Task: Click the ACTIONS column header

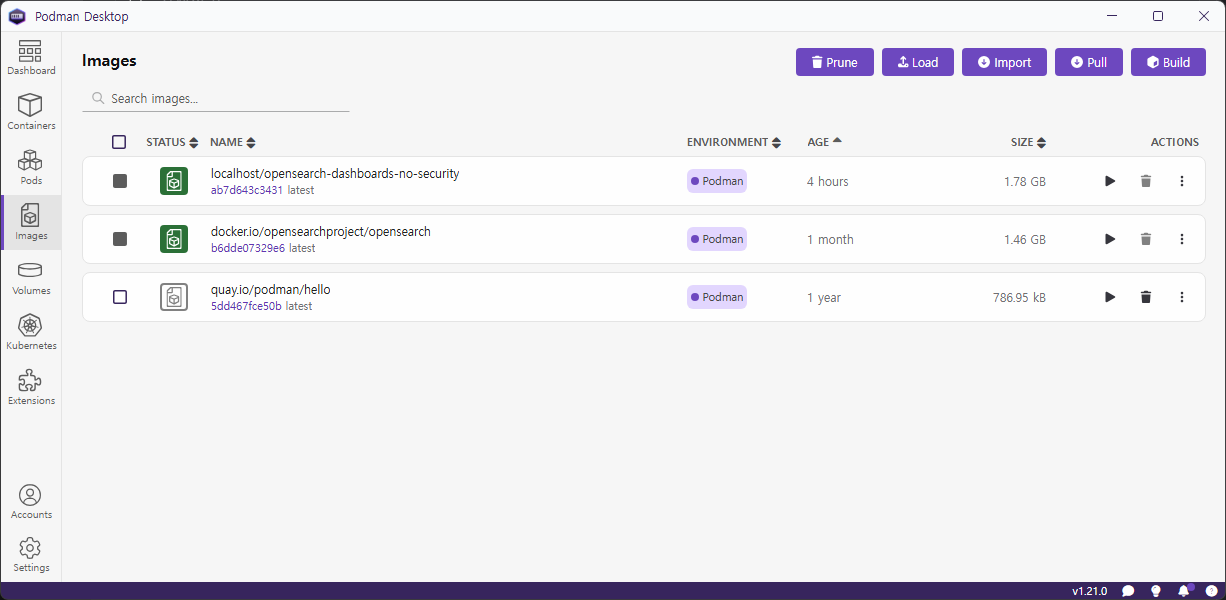Action: 1175,142
